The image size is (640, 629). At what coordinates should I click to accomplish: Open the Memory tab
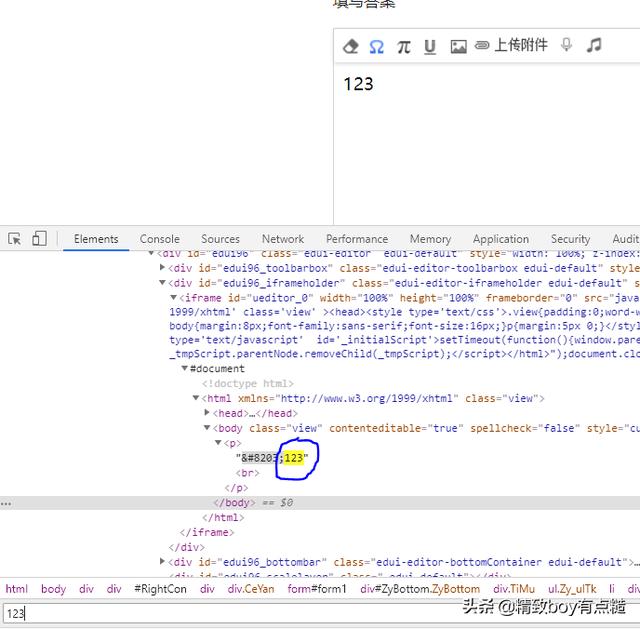tap(430, 239)
